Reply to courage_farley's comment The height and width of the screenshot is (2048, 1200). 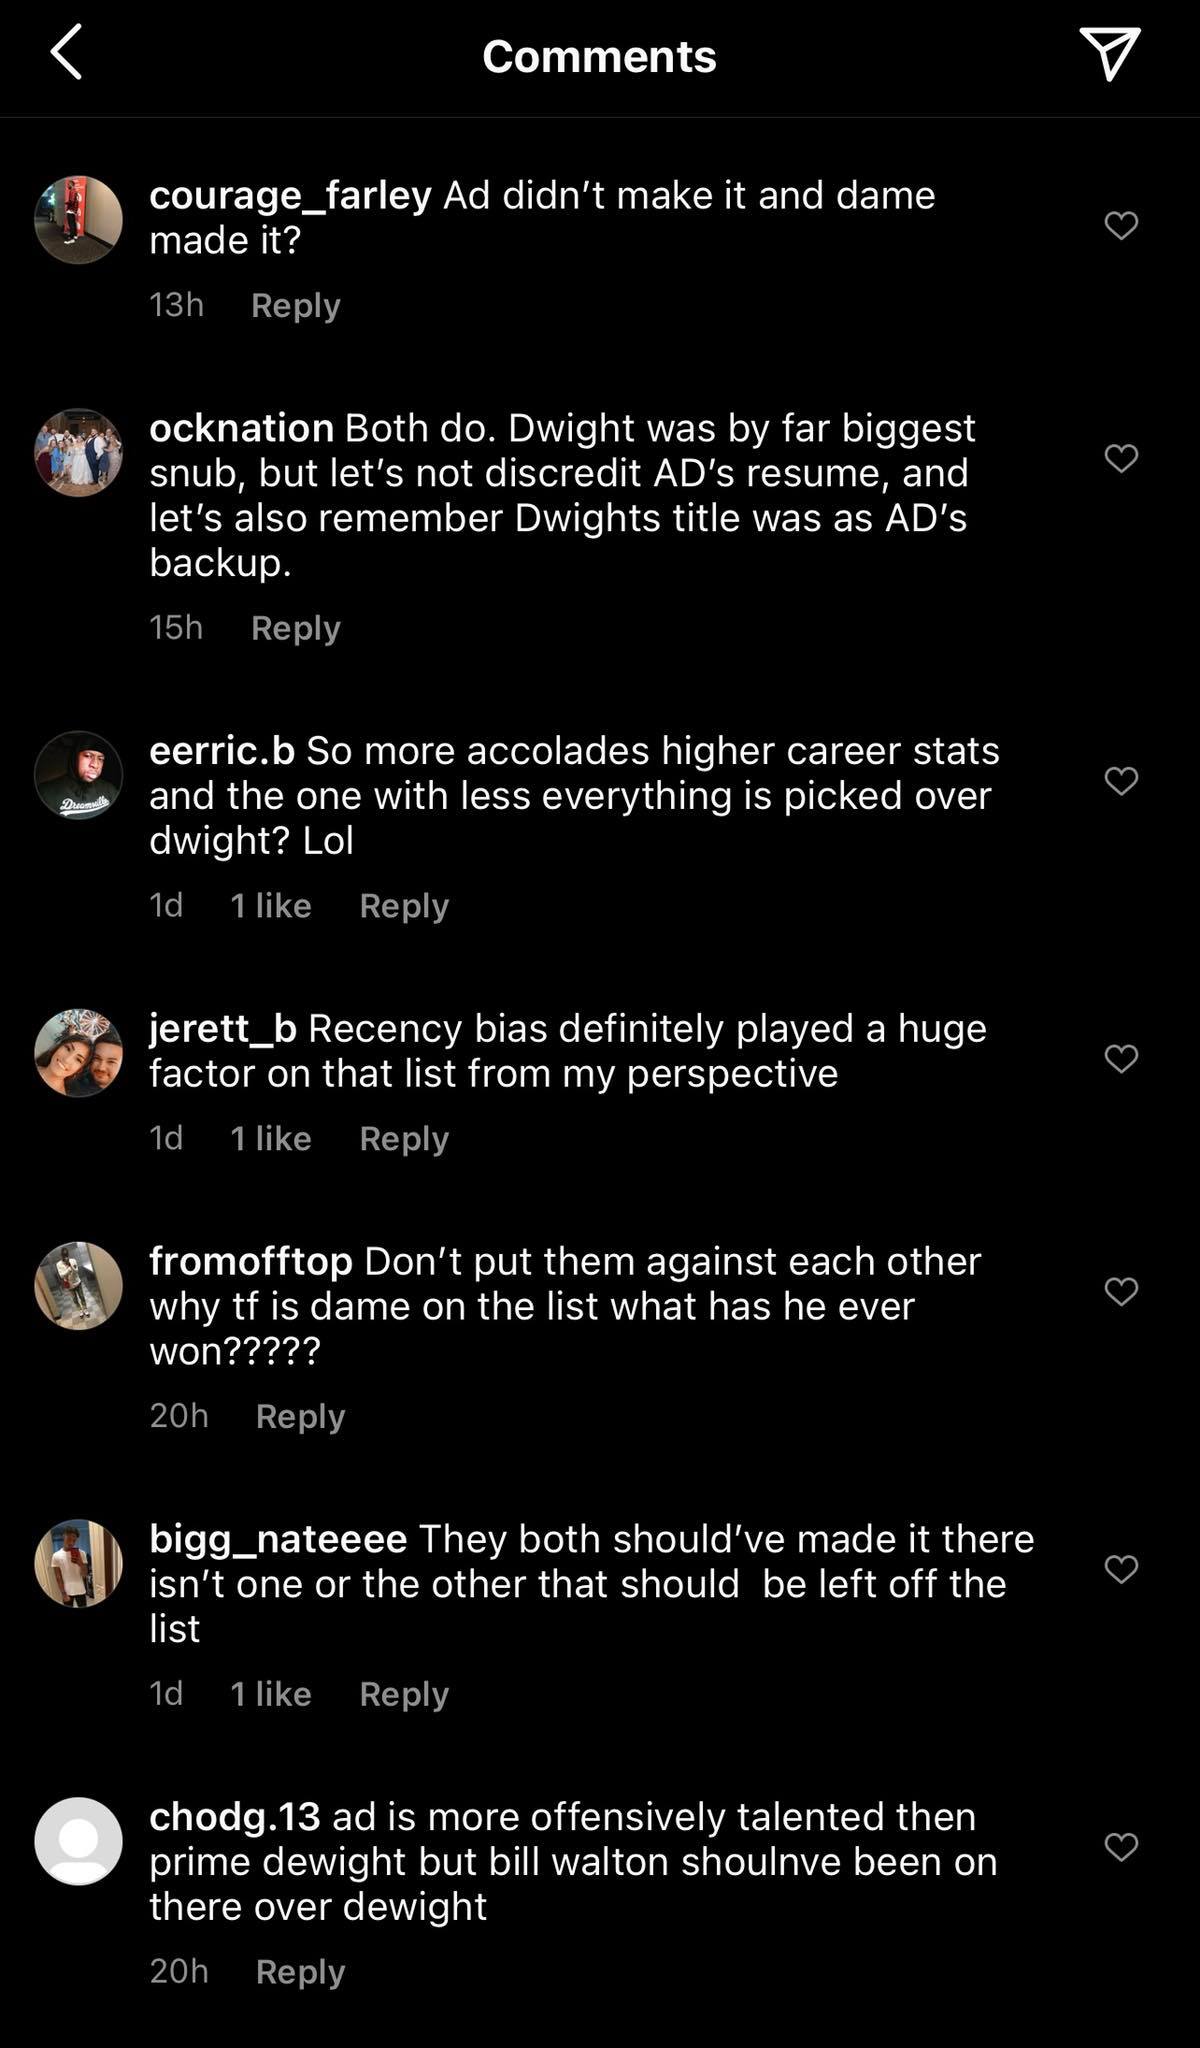click(295, 305)
